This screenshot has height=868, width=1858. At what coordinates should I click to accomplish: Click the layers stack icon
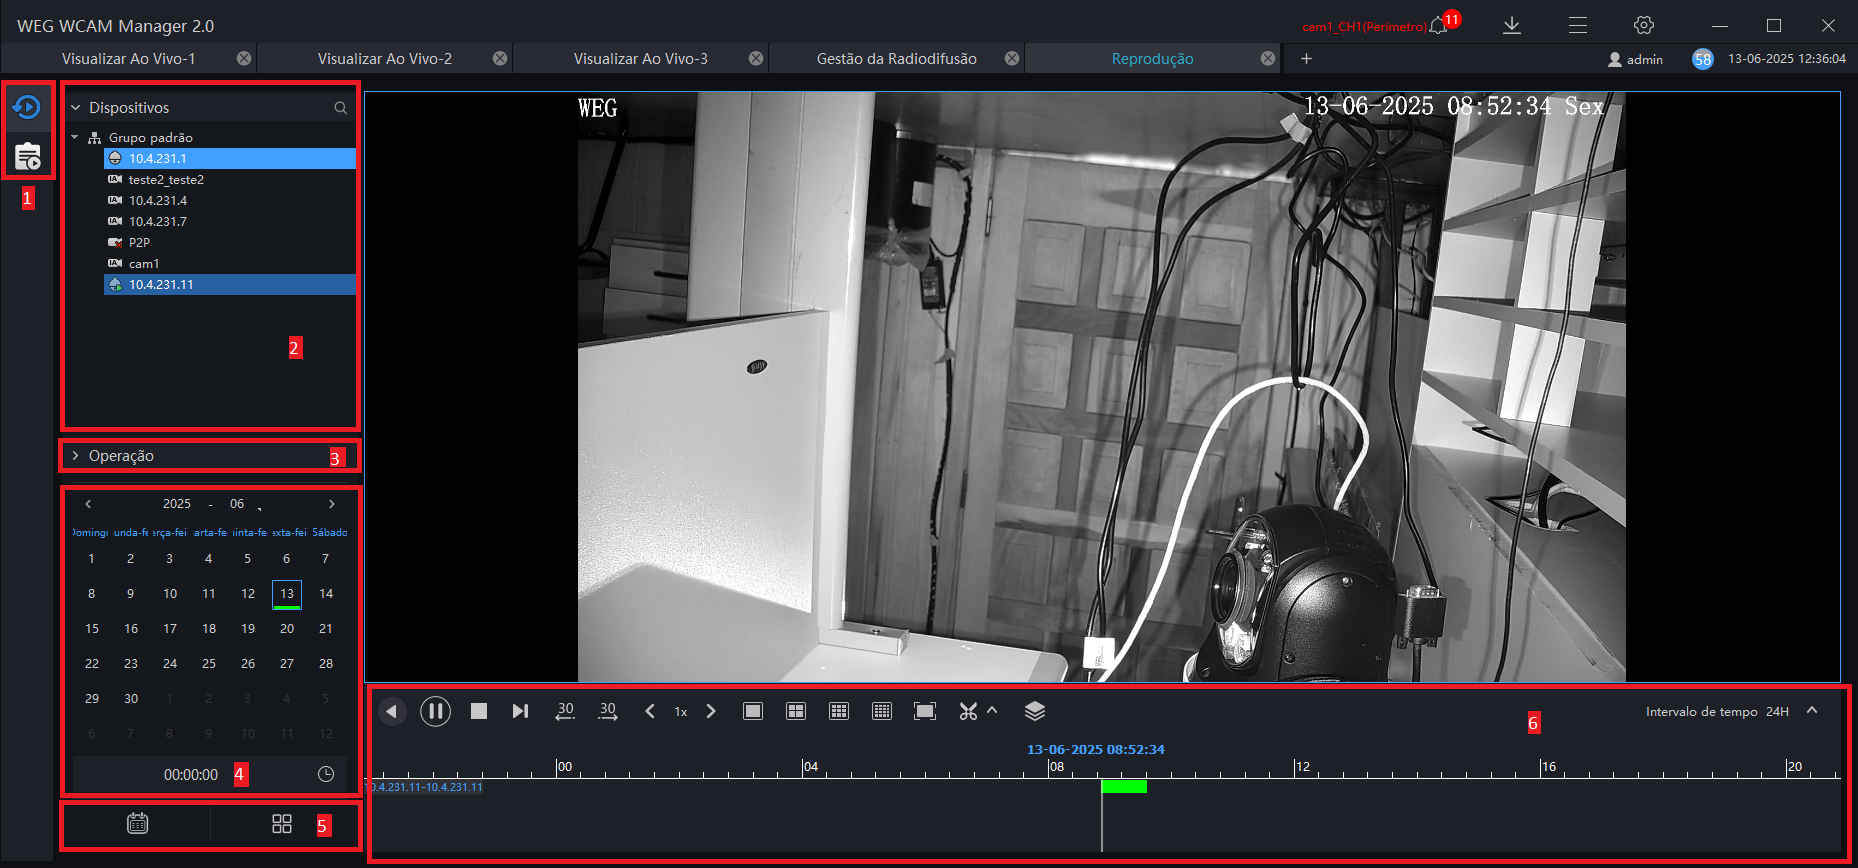(1035, 711)
